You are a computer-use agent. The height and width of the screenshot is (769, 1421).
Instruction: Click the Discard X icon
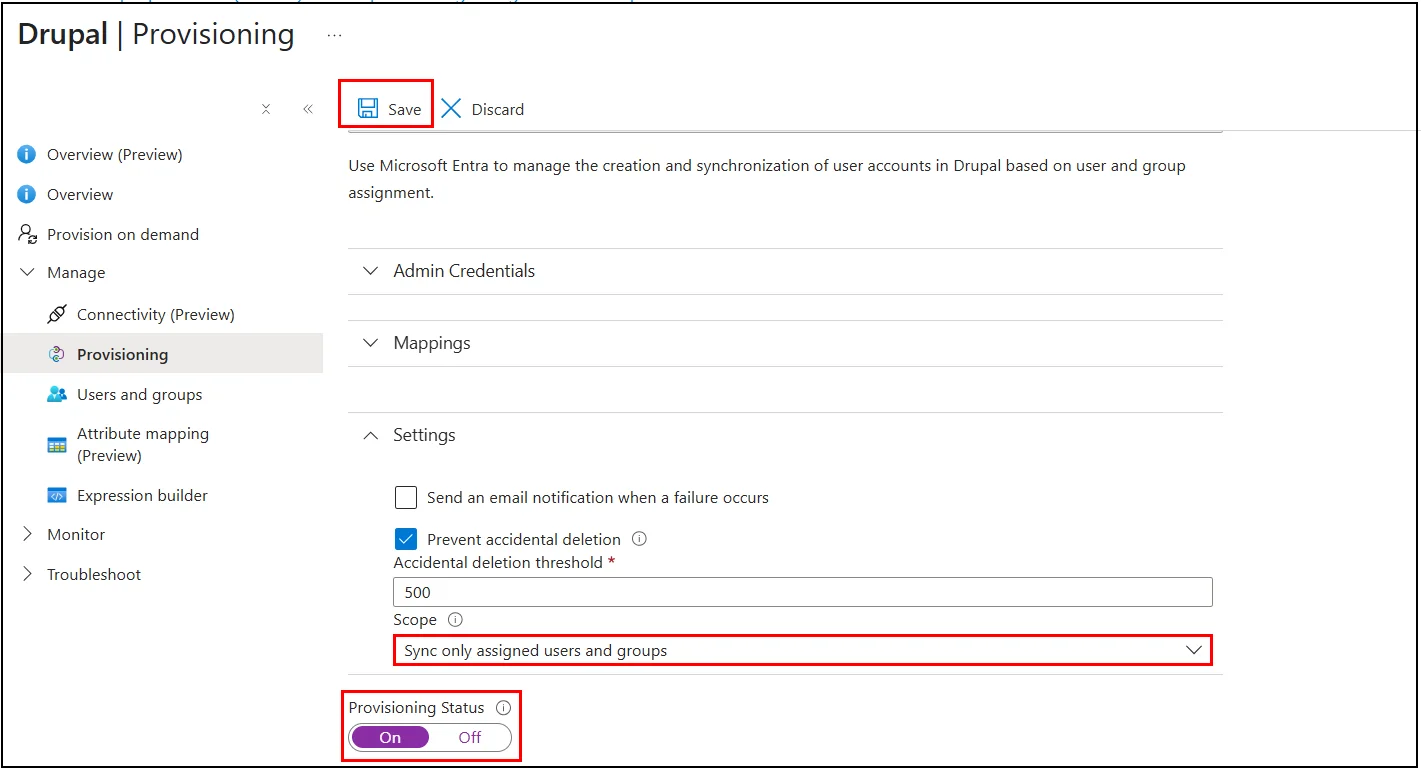pos(451,109)
